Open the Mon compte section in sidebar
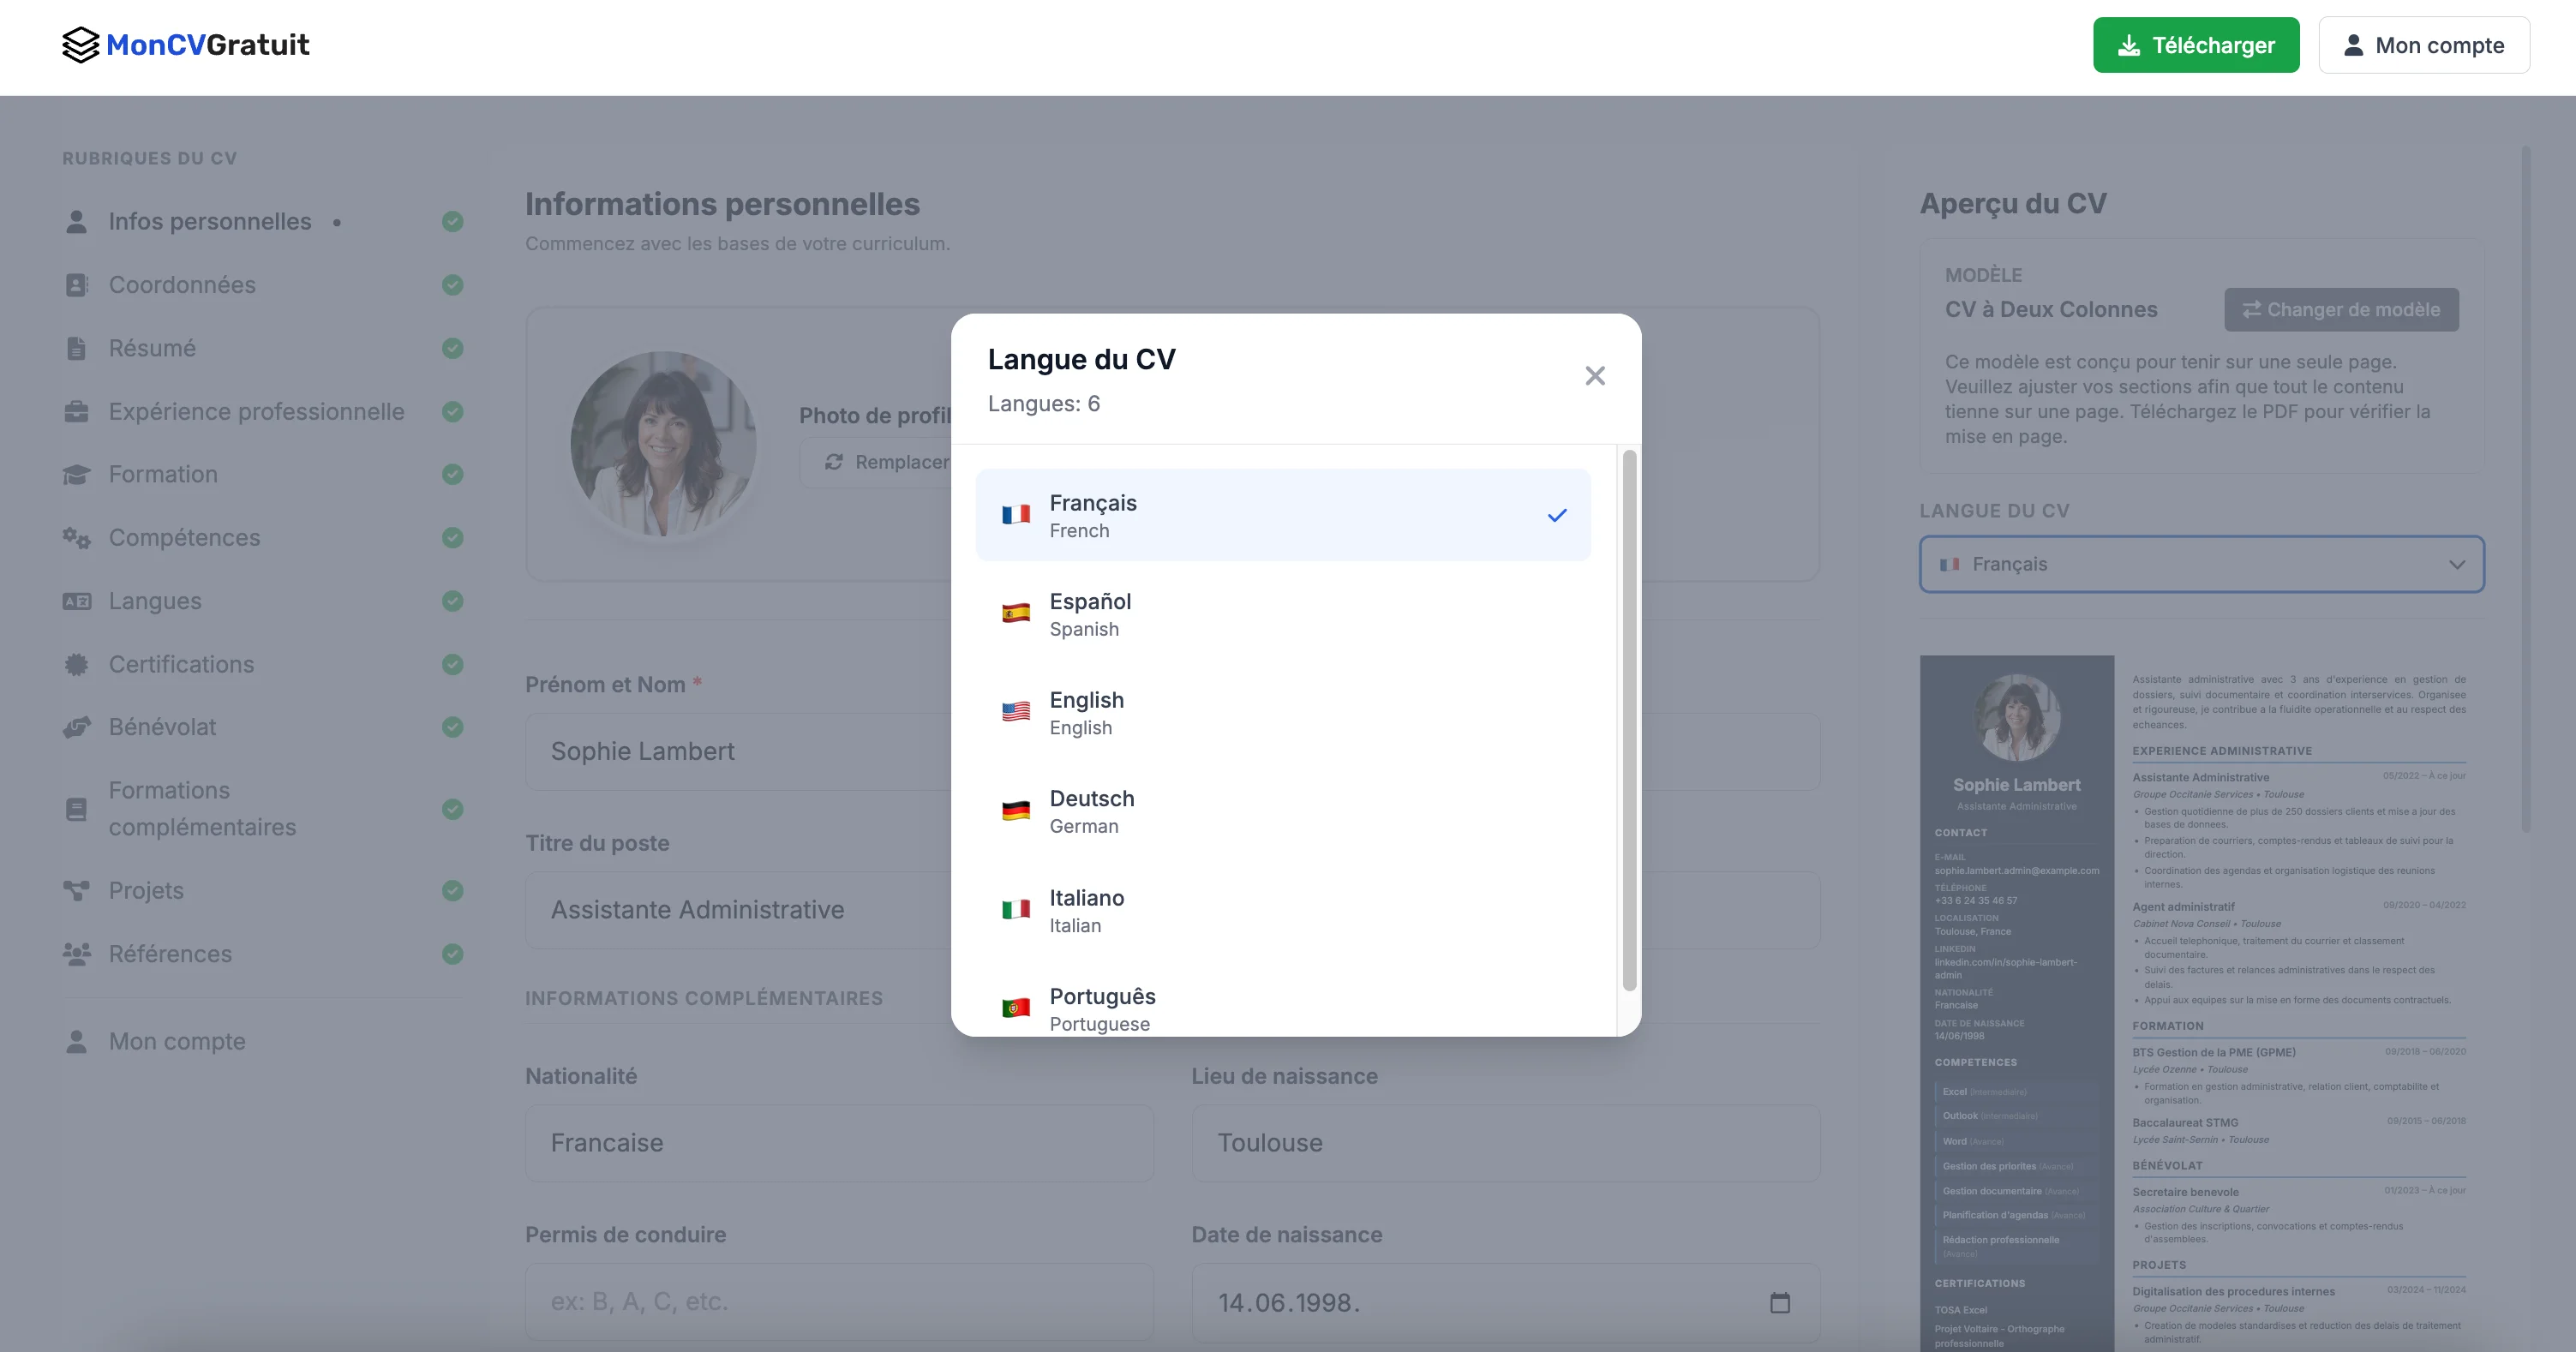 point(177,1041)
